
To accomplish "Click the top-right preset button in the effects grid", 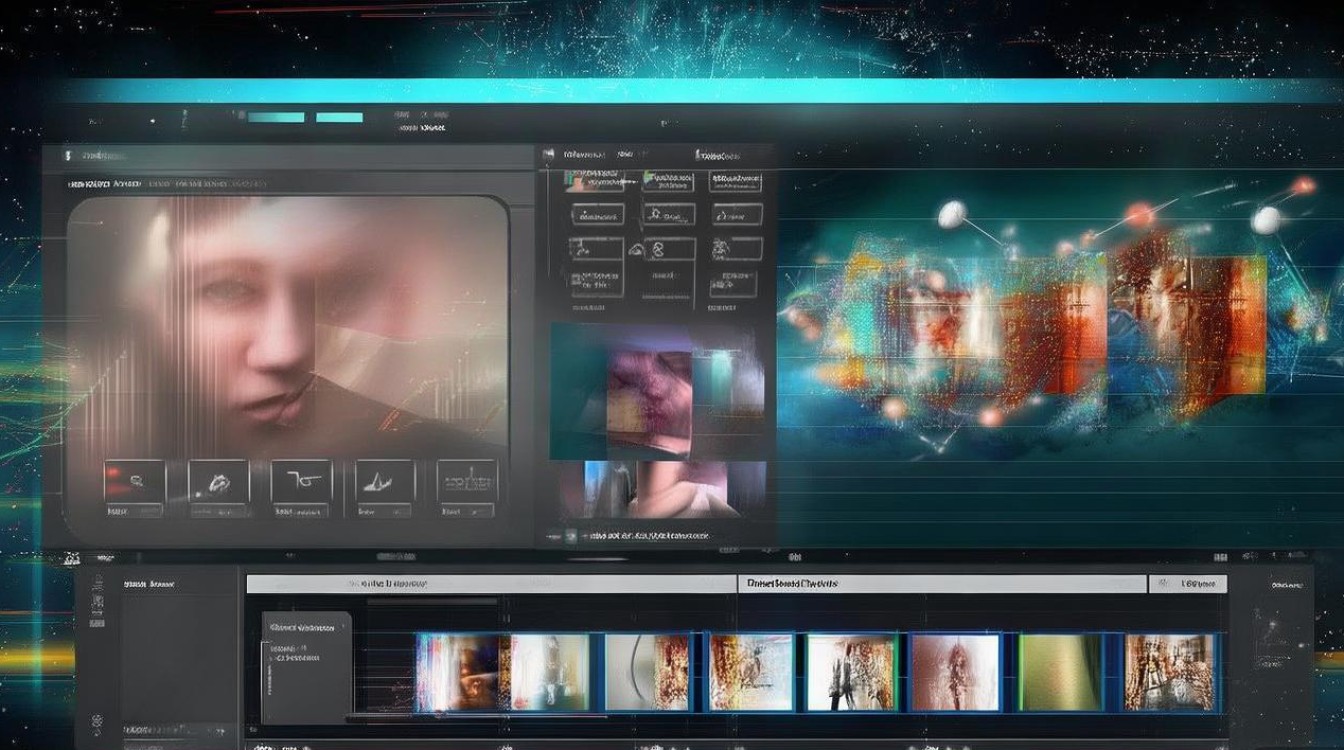I will click(x=735, y=181).
